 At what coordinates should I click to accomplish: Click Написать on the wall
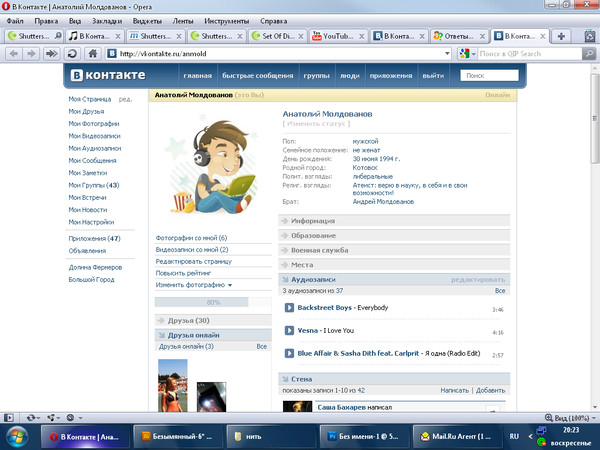point(454,390)
